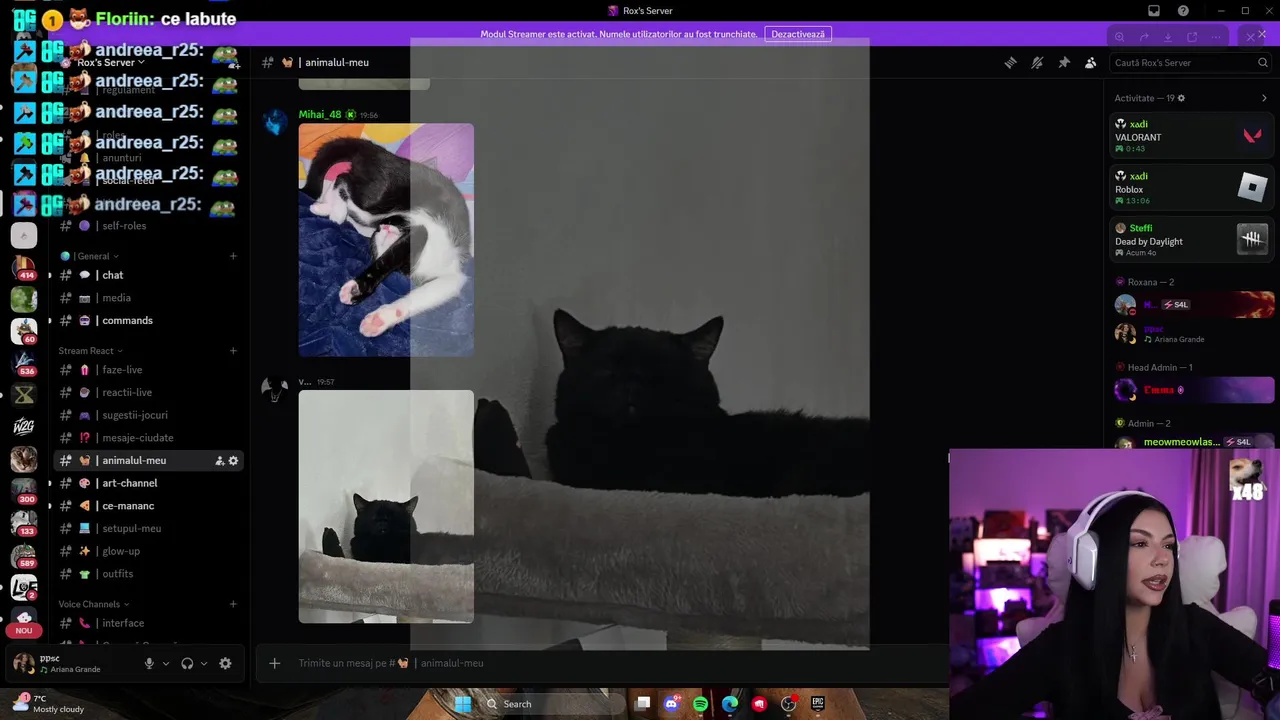The image size is (1280, 720).
Task: Click the server icon with 536 badge
Action: coord(24,363)
